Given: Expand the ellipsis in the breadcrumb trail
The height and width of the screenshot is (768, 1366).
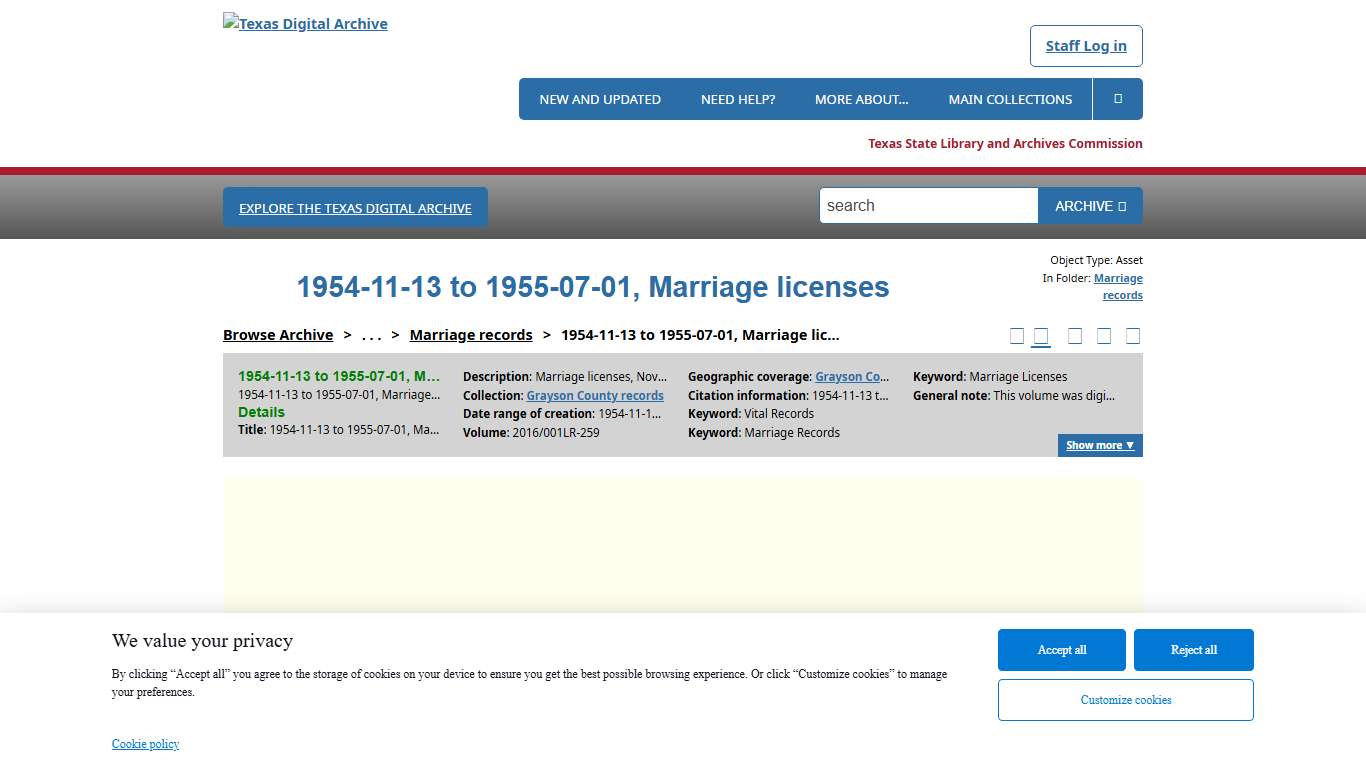Looking at the screenshot, I should pos(372,335).
